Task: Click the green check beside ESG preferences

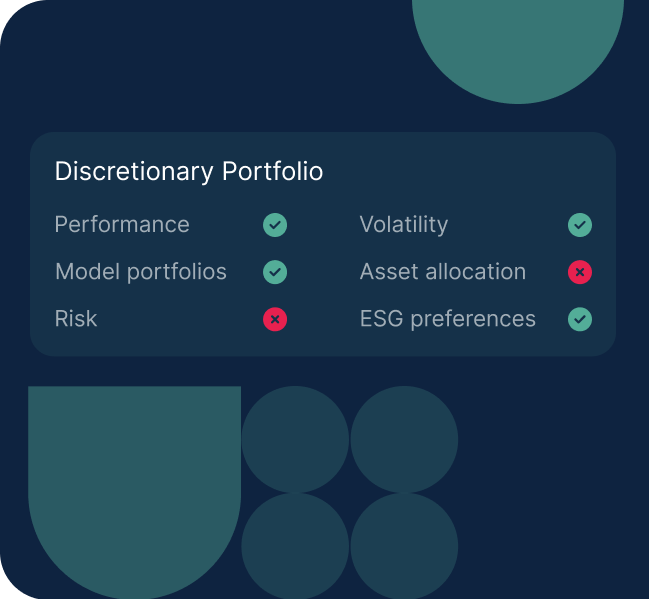Action: [x=580, y=319]
